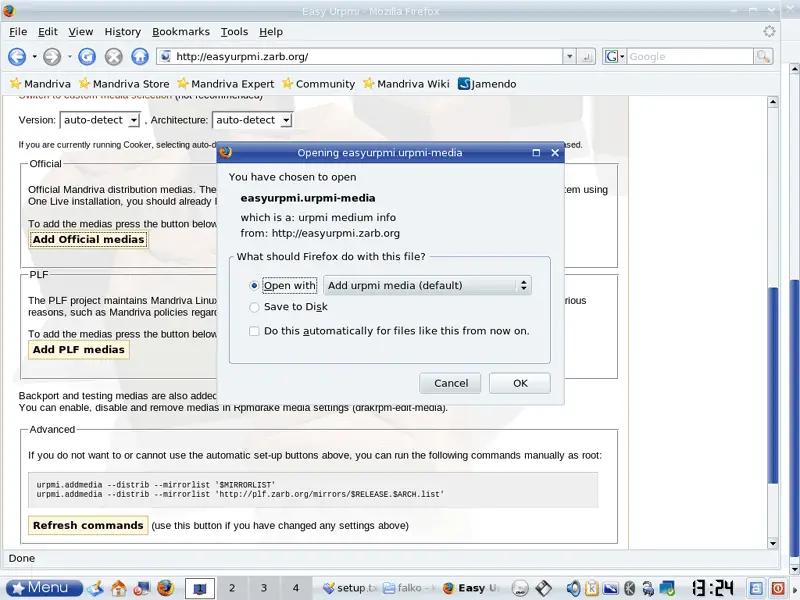Screen dimensions: 800x600
Task: Click the network status tray icon
Action: point(667,588)
